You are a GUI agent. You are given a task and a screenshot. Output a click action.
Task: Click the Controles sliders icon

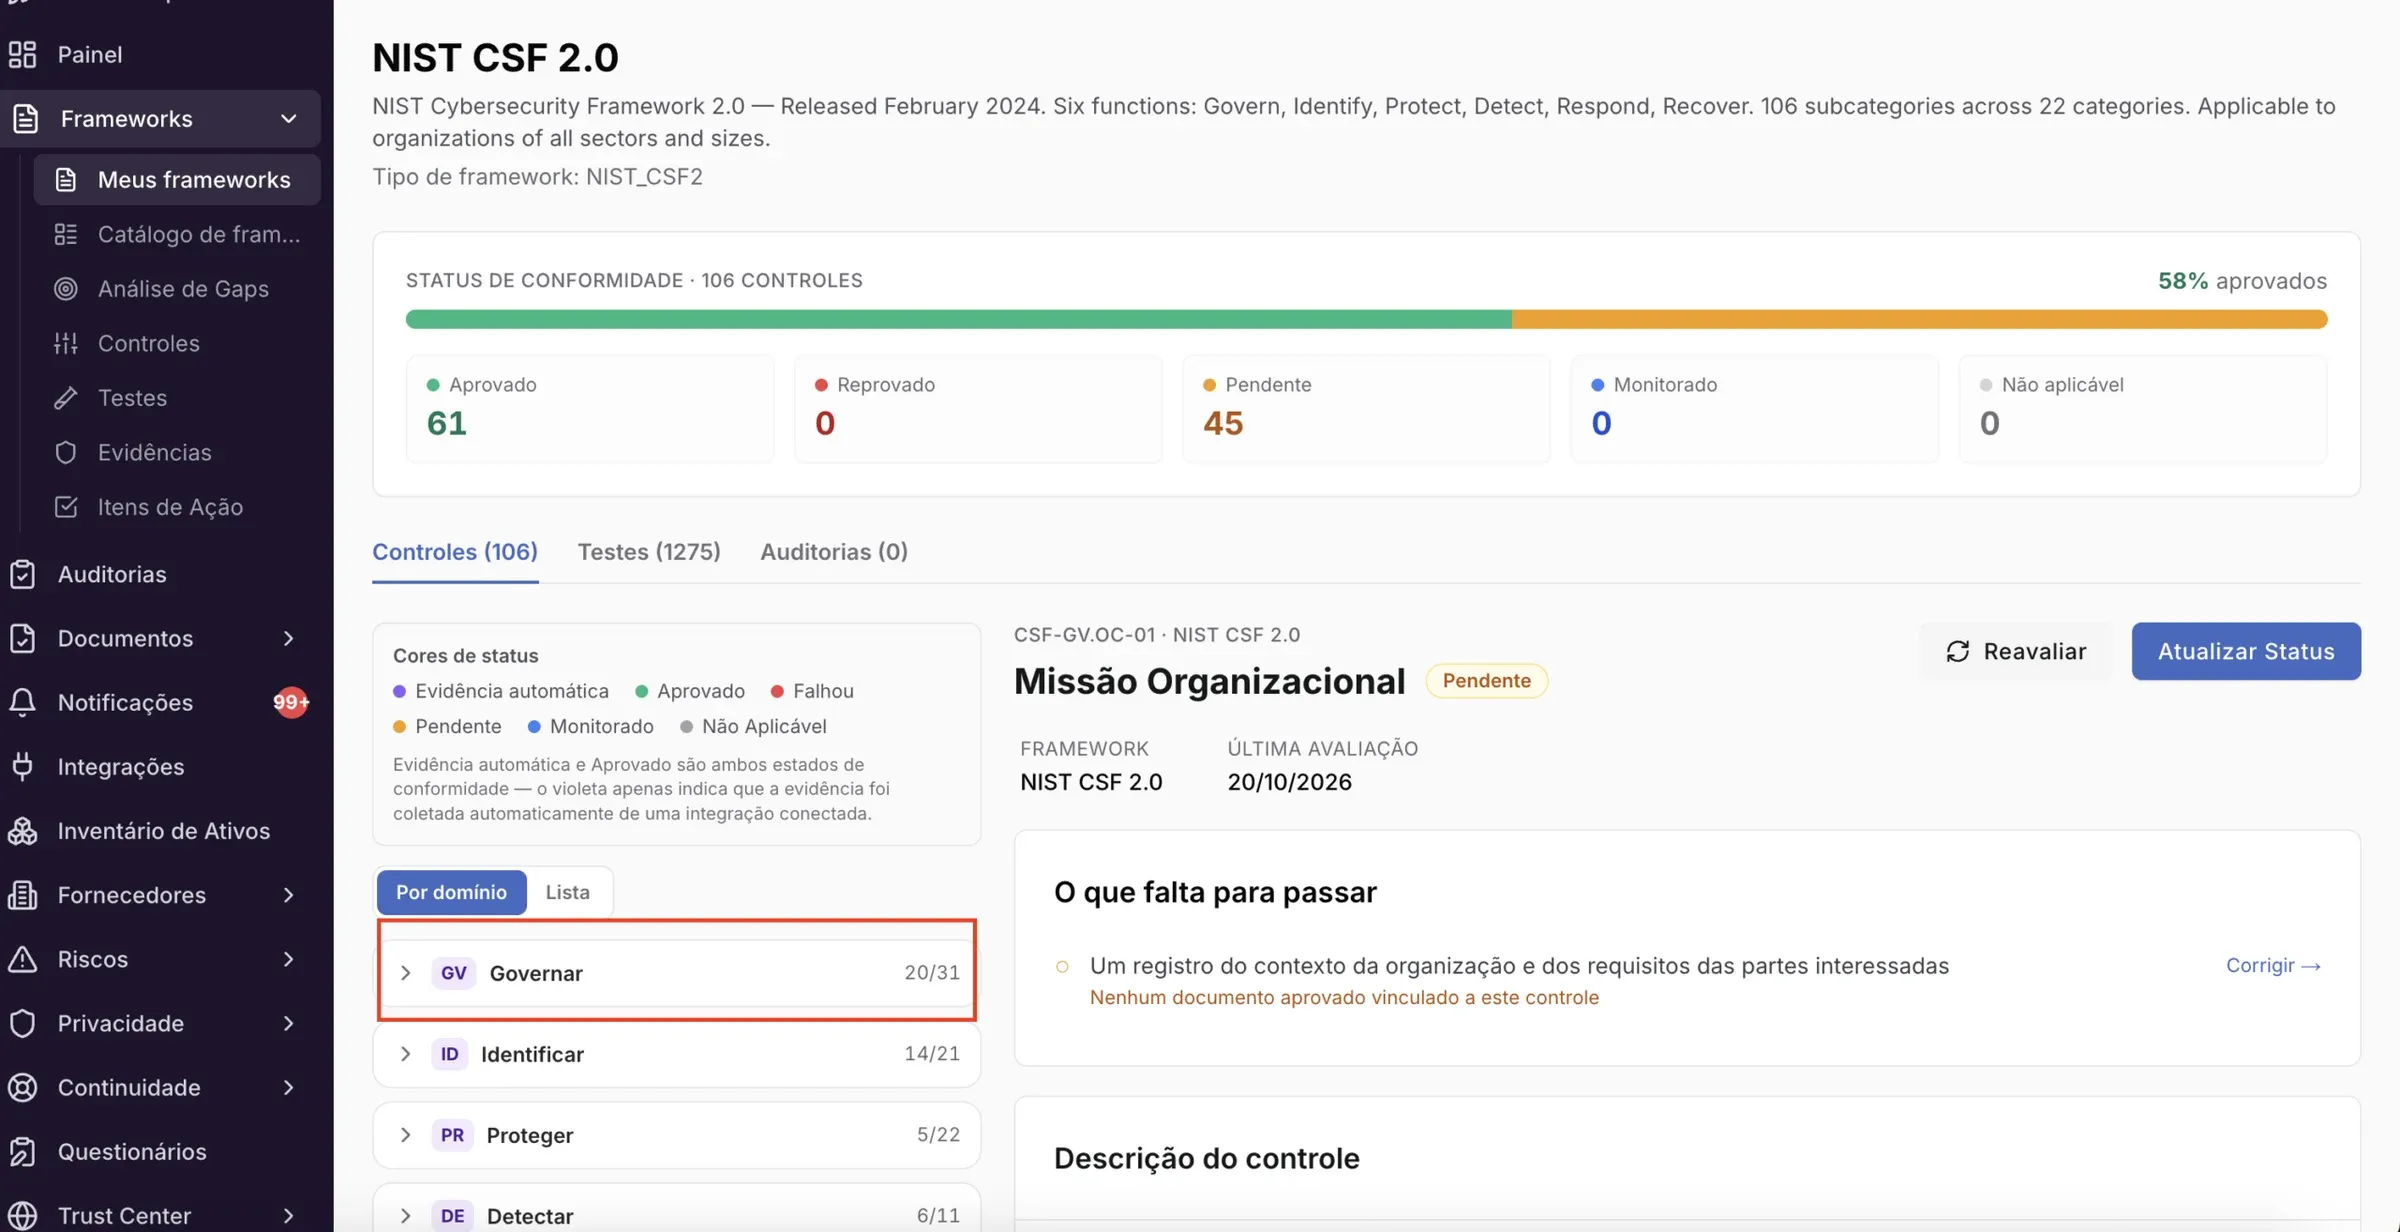(x=66, y=343)
